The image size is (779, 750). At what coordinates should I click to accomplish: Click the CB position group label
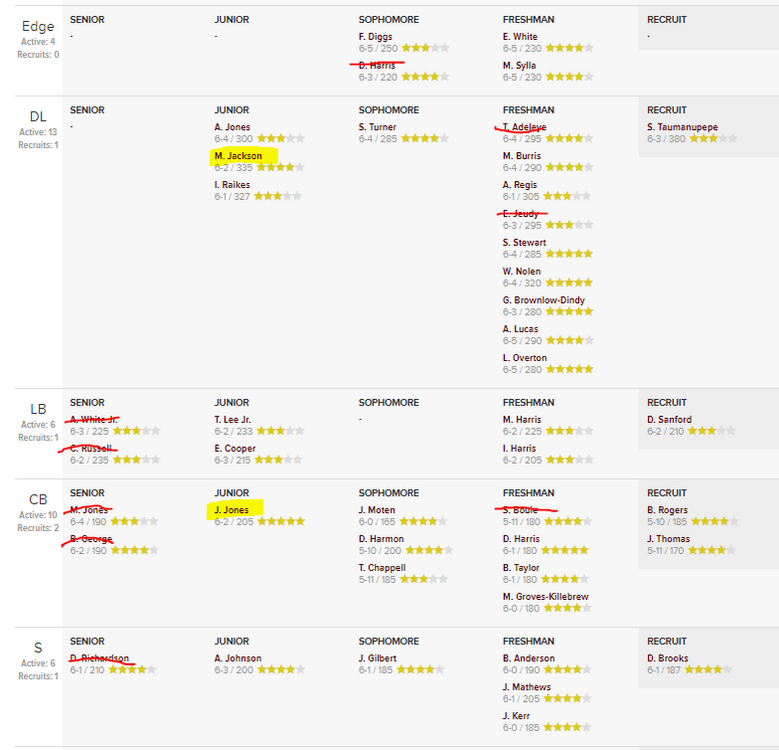(x=38, y=500)
